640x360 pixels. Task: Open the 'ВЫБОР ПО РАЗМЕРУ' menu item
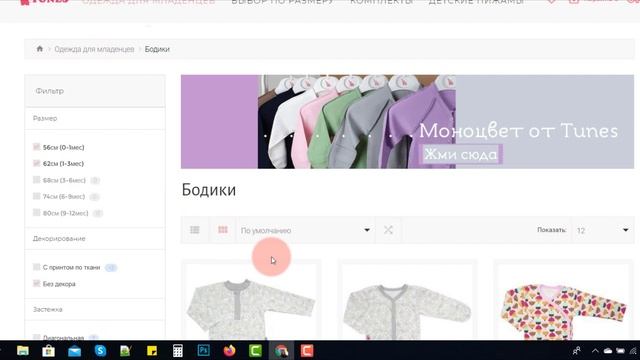(x=282, y=2)
